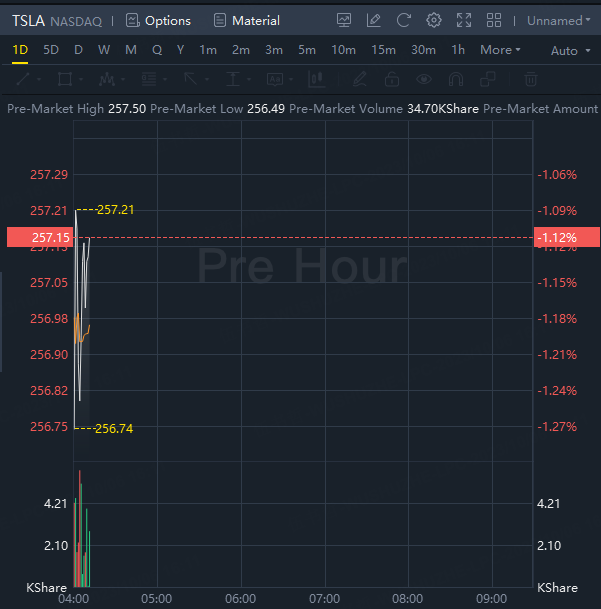The image size is (601, 609).
Task: Open the Auto scale dropdown
Action: [569, 51]
